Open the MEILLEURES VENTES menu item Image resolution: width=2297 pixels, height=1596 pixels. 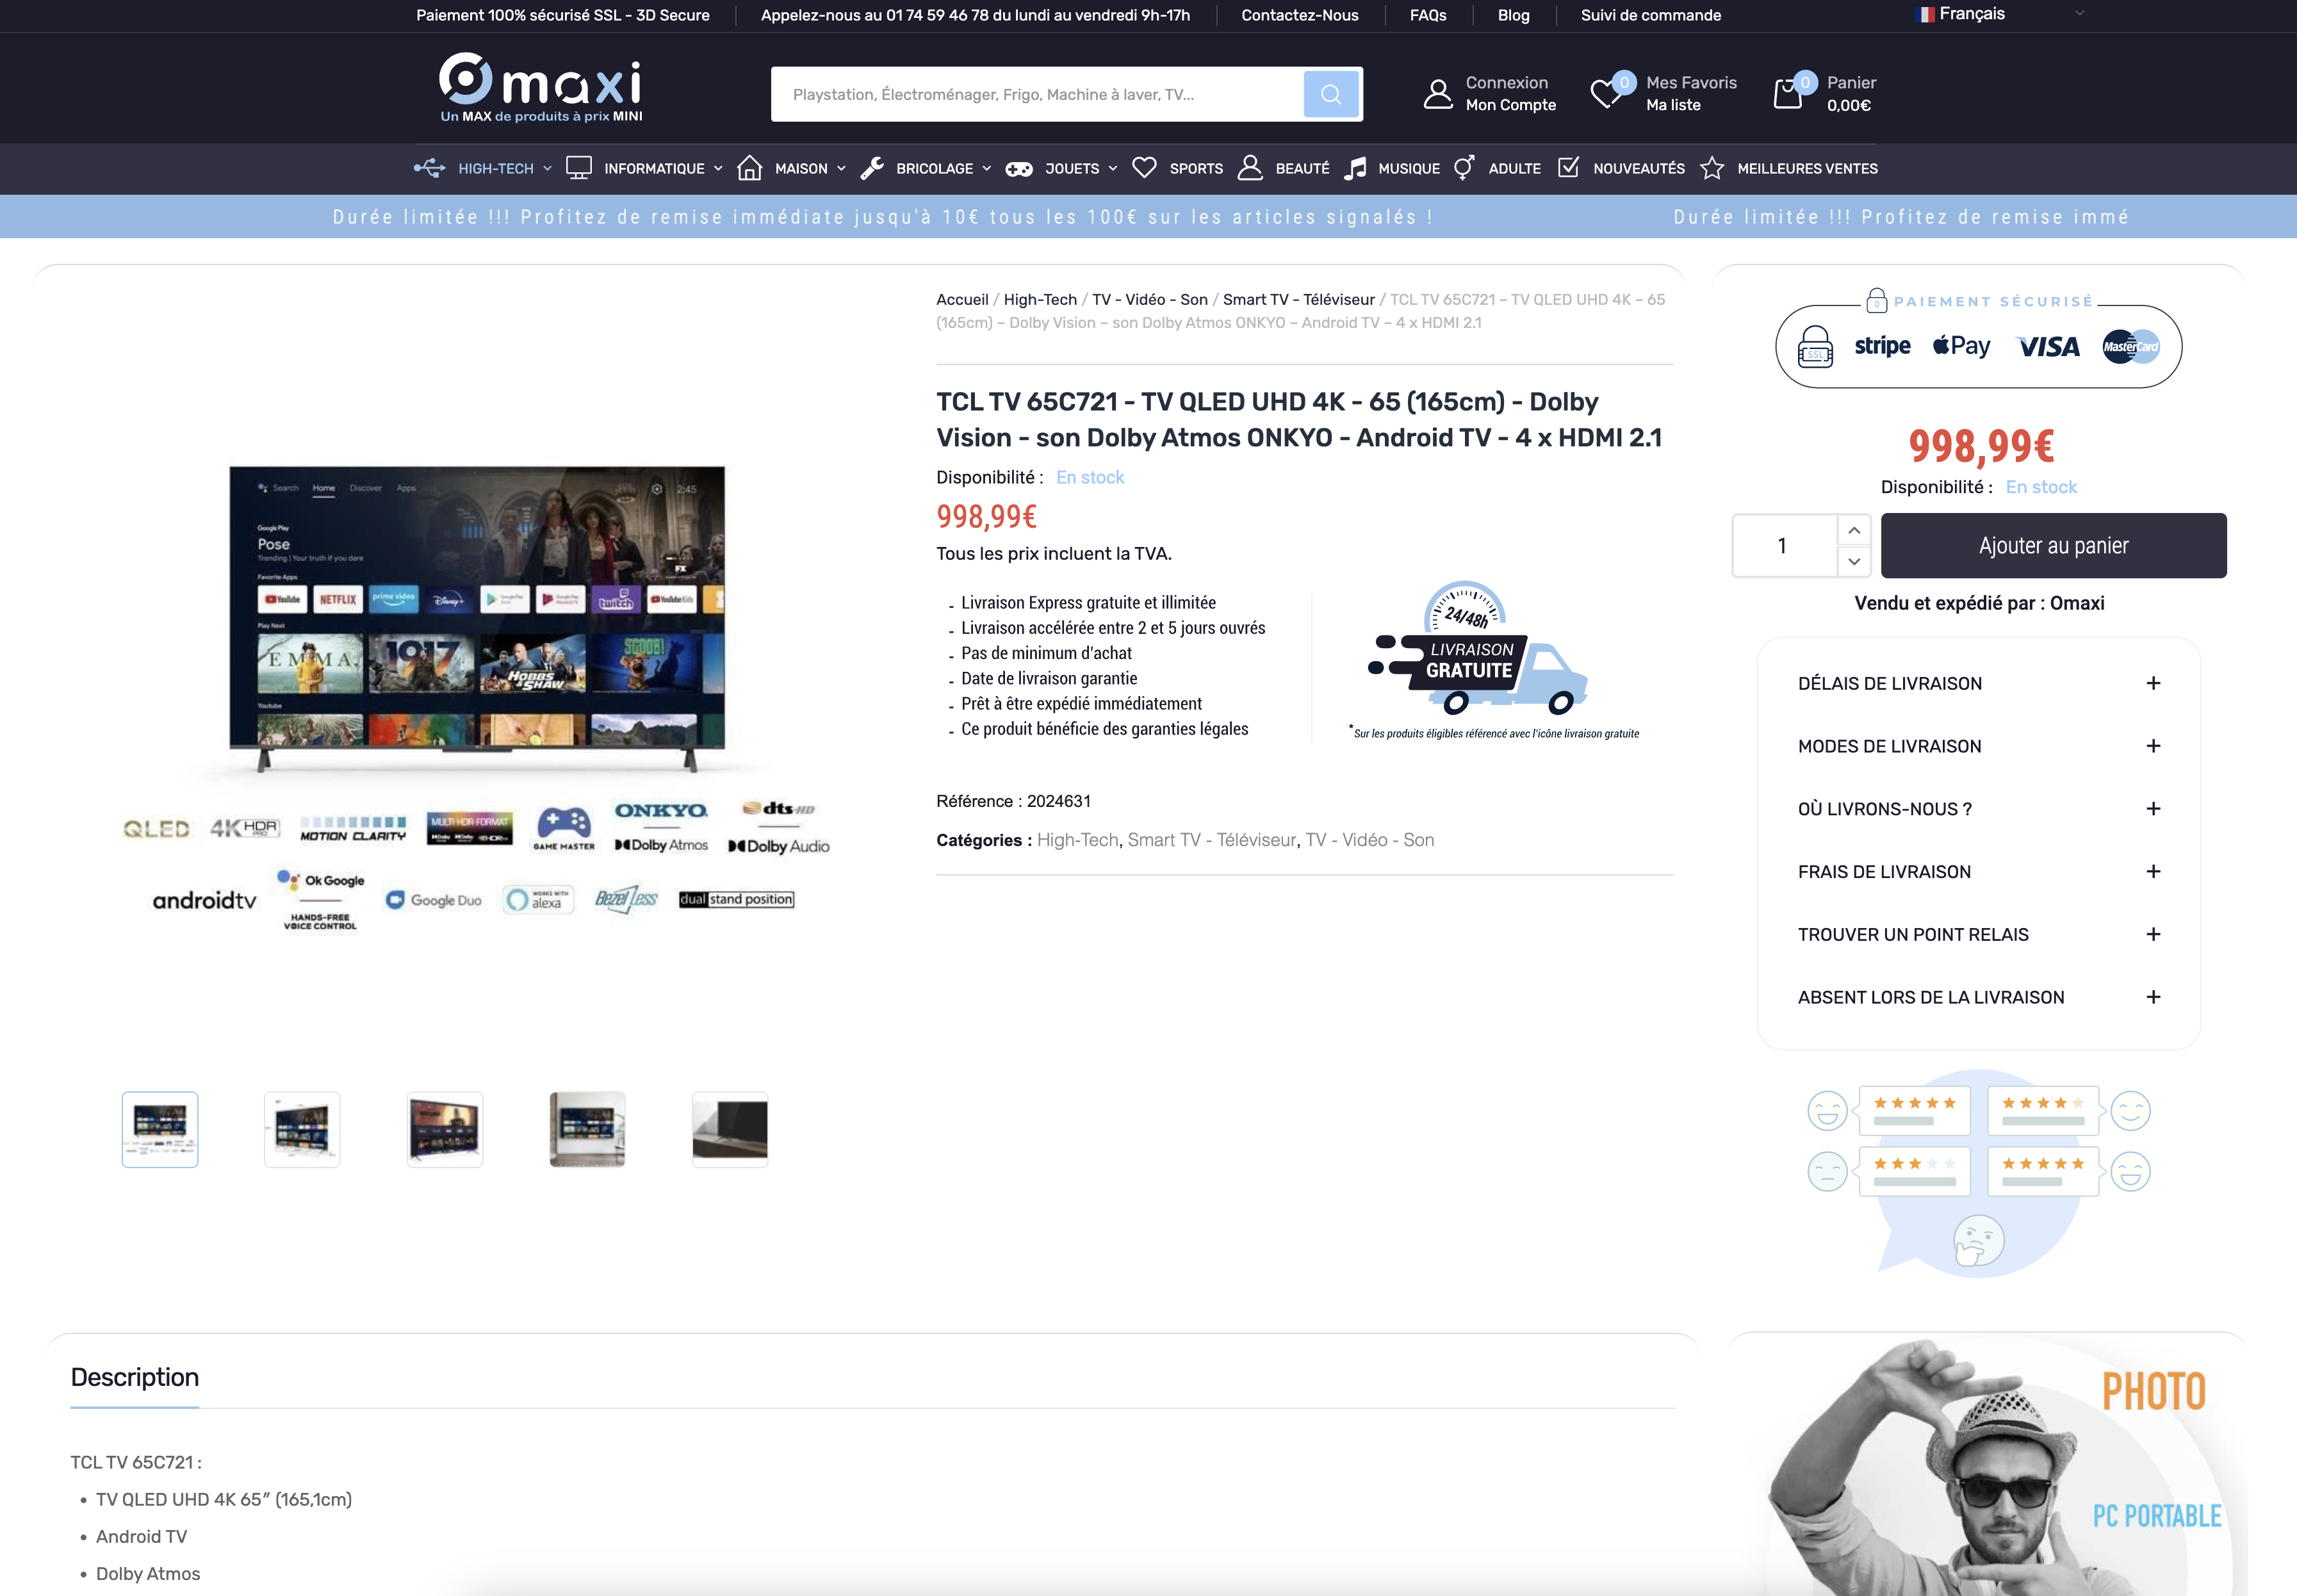click(1807, 169)
